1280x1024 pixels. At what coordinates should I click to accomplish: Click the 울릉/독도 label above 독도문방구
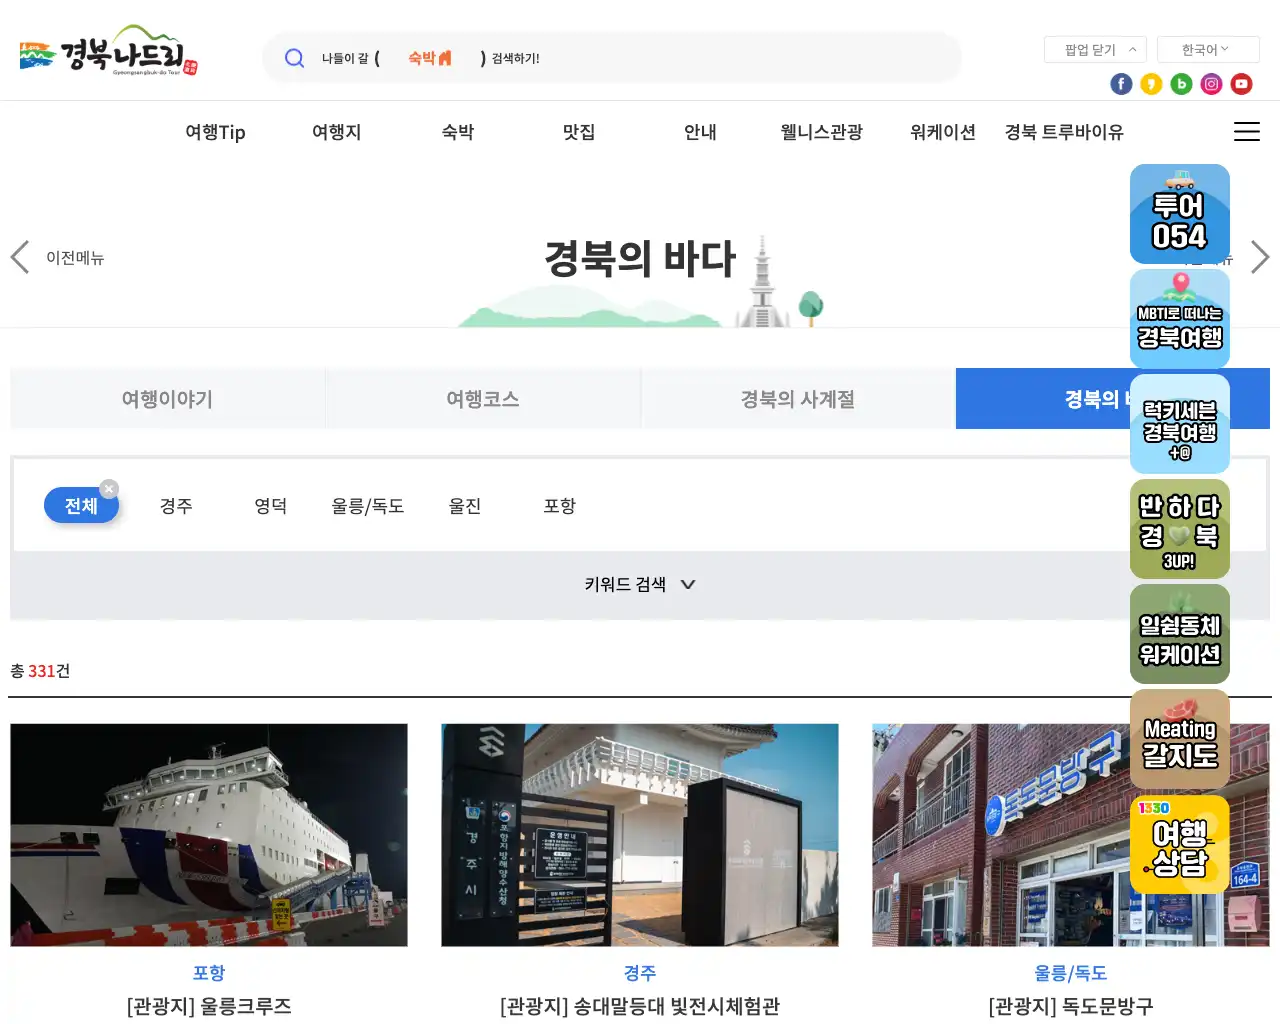point(1071,973)
